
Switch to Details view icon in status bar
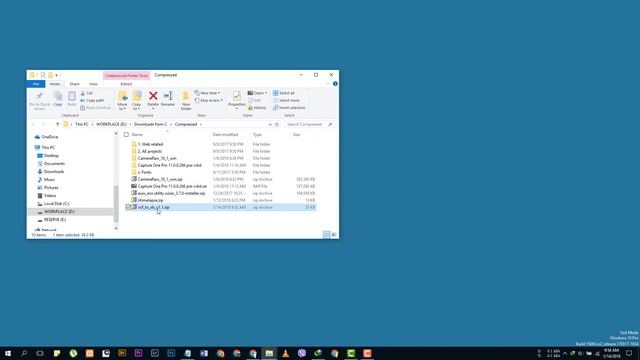tap(327, 234)
